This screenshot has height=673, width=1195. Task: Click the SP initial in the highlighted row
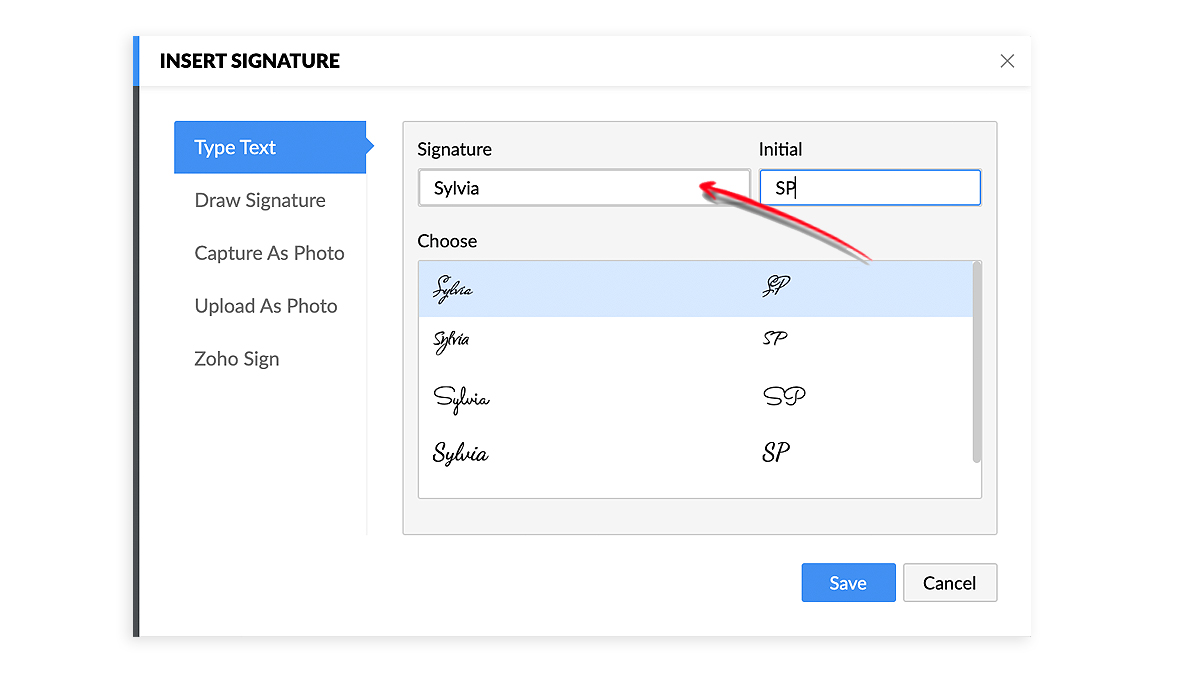(x=776, y=287)
